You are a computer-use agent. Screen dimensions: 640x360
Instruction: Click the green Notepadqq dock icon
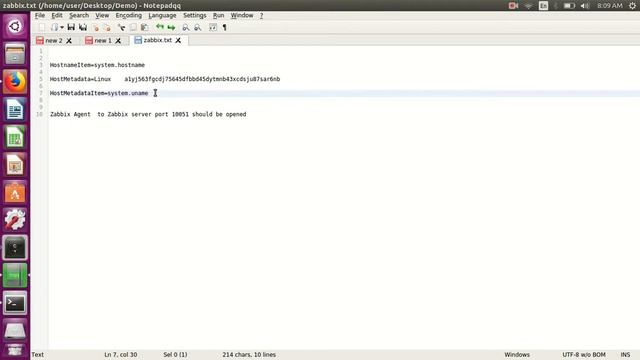[x=15, y=276]
